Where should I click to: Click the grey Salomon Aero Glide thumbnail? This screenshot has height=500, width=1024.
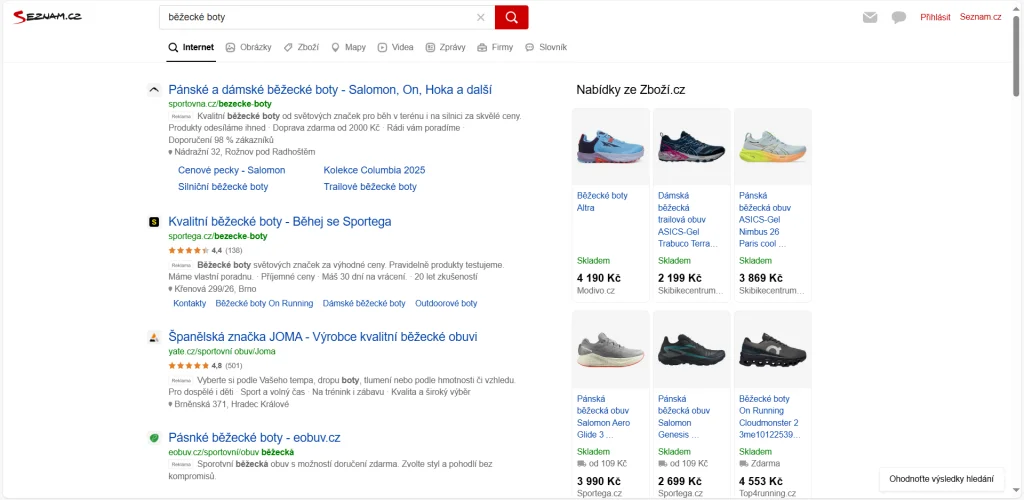pos(611,350)
